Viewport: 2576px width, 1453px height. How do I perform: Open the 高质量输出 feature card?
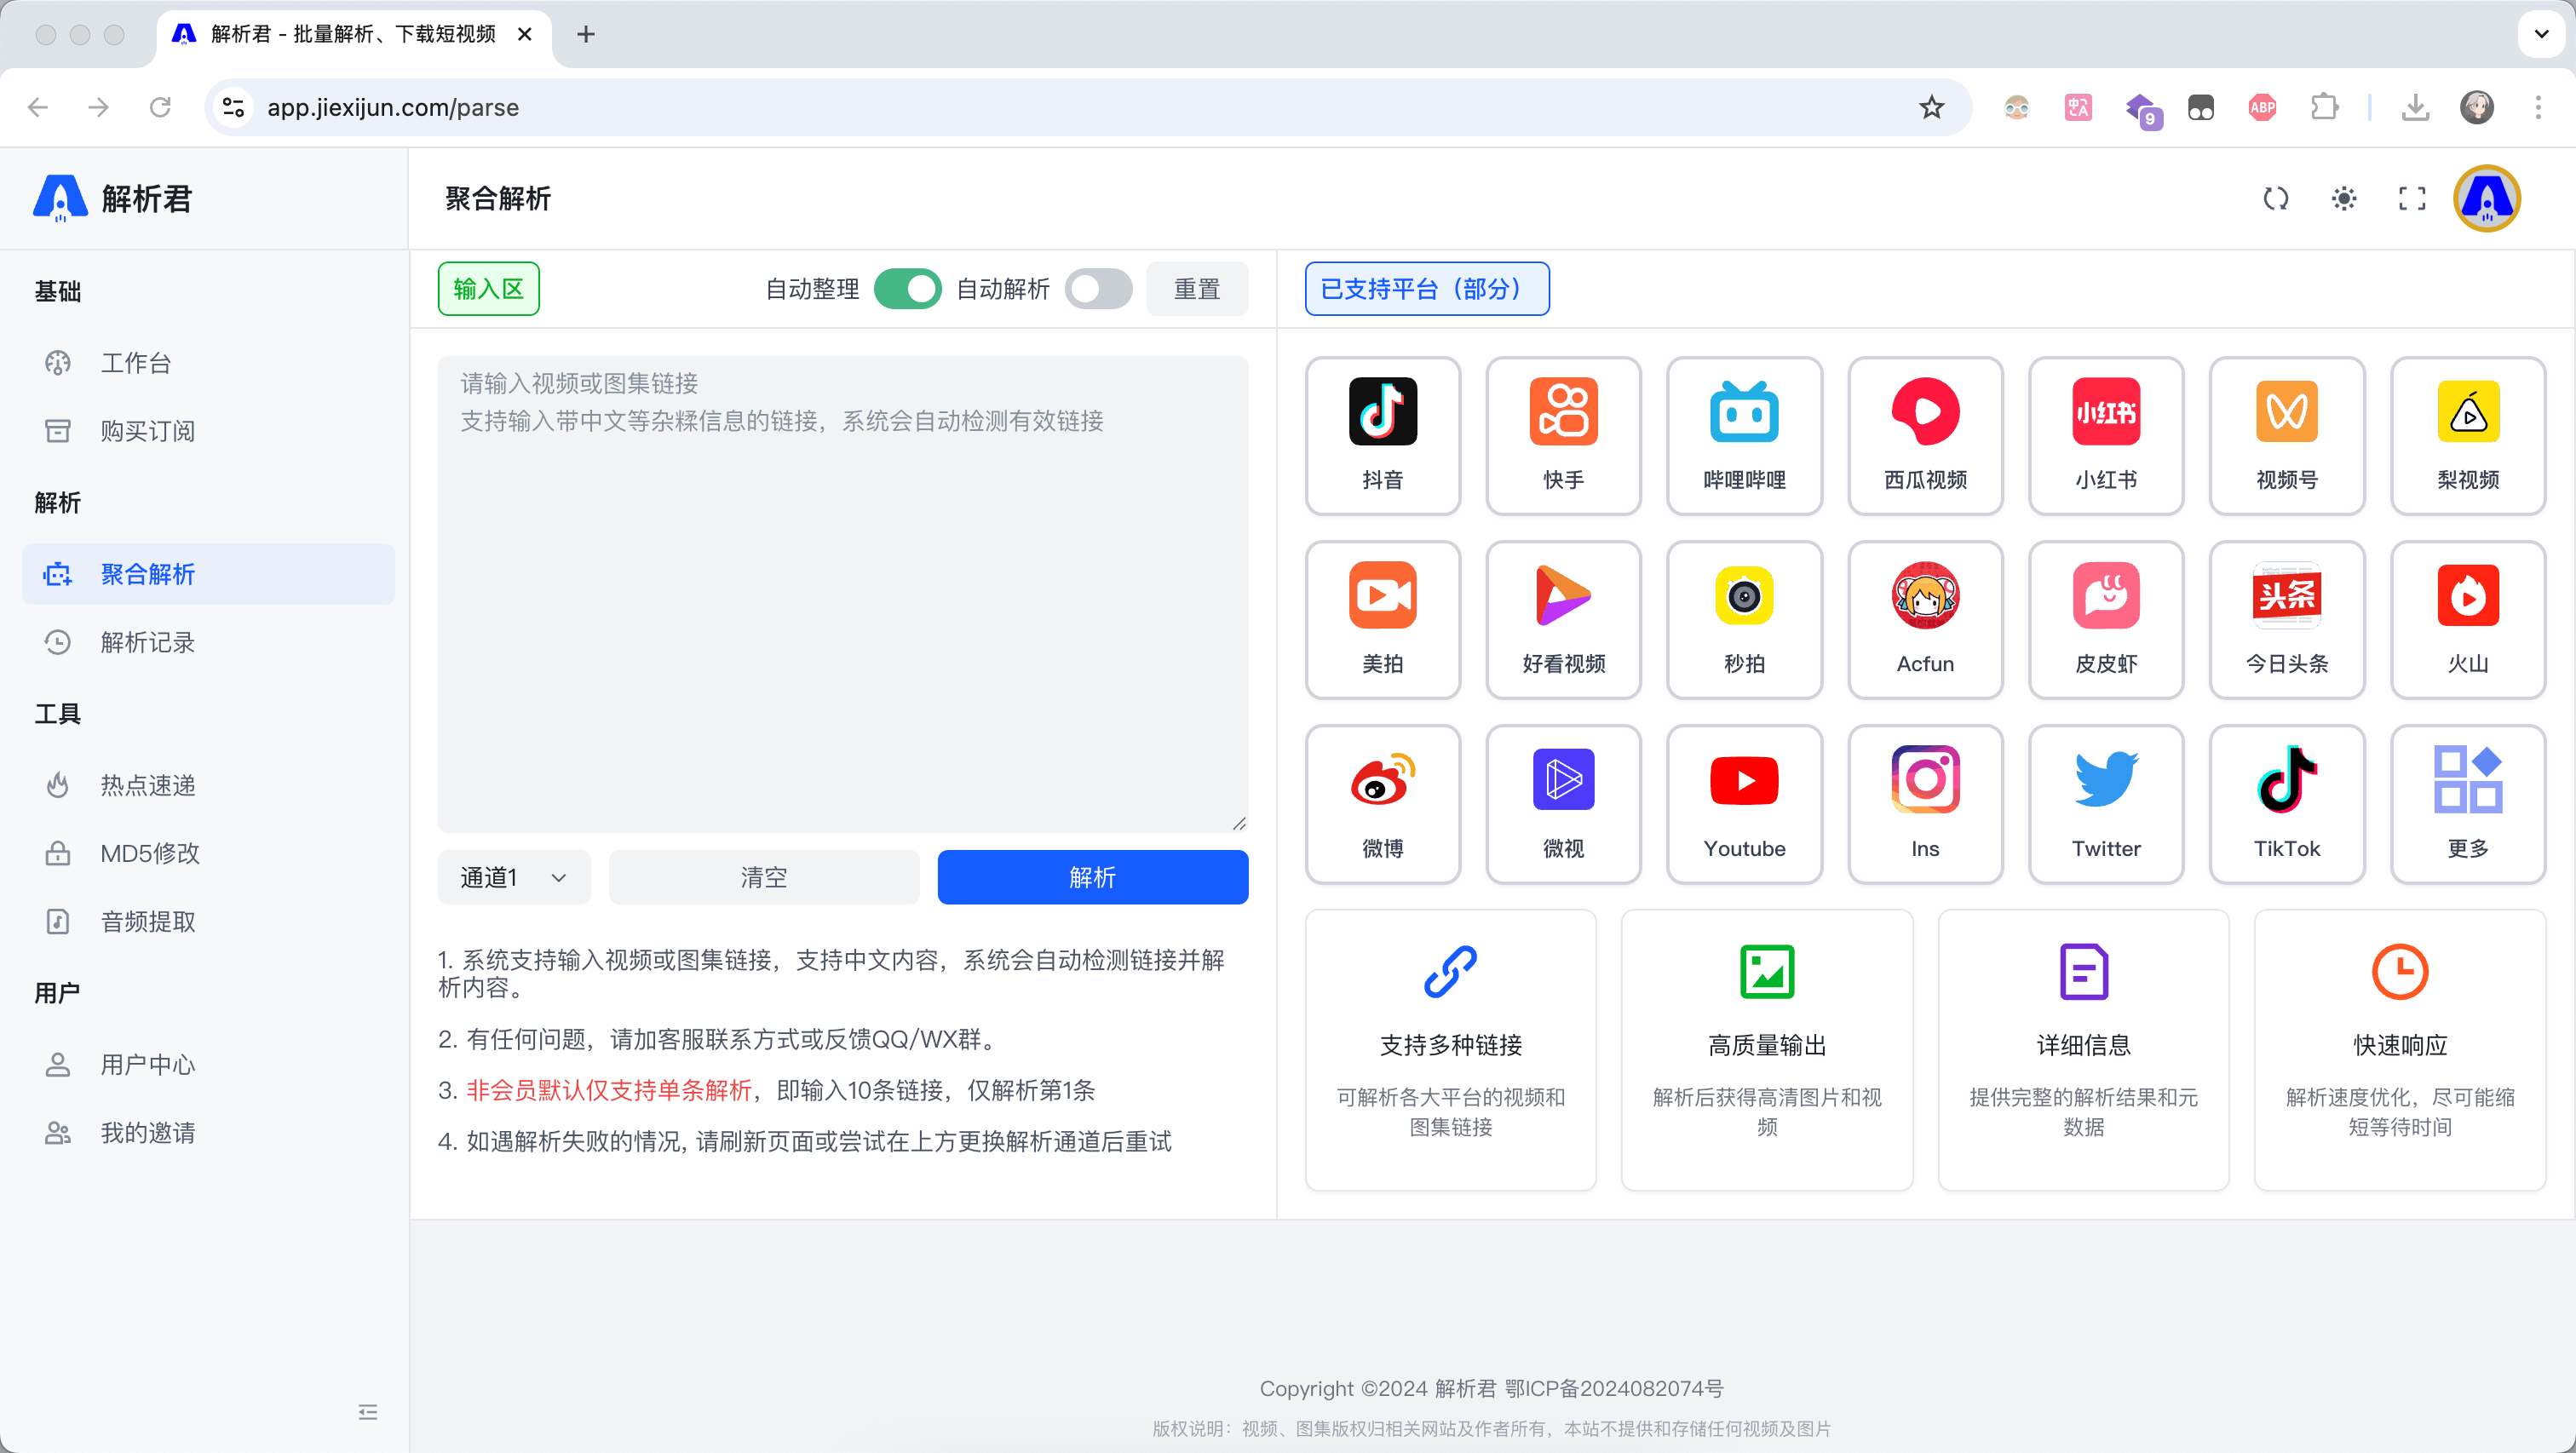point(1767,1050)
